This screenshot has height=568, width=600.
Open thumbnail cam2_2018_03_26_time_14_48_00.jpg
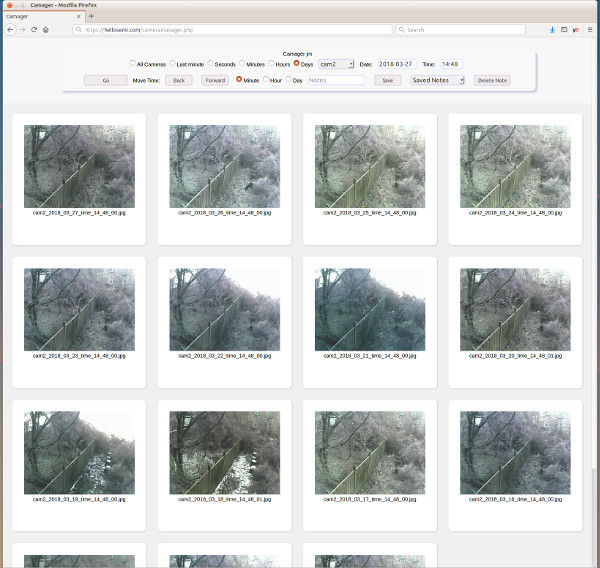coord(225,166)
